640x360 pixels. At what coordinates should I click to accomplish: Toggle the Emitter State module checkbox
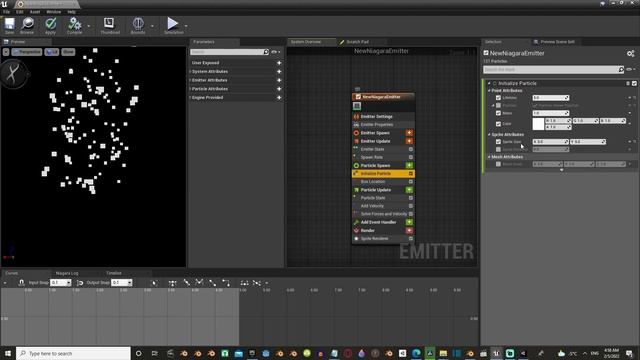tap(411, 149)
